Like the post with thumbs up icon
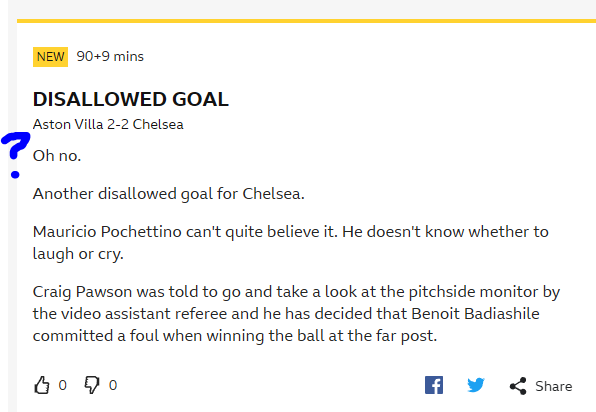596x412 pixels. pyautogui.click(x=42, y=385)
